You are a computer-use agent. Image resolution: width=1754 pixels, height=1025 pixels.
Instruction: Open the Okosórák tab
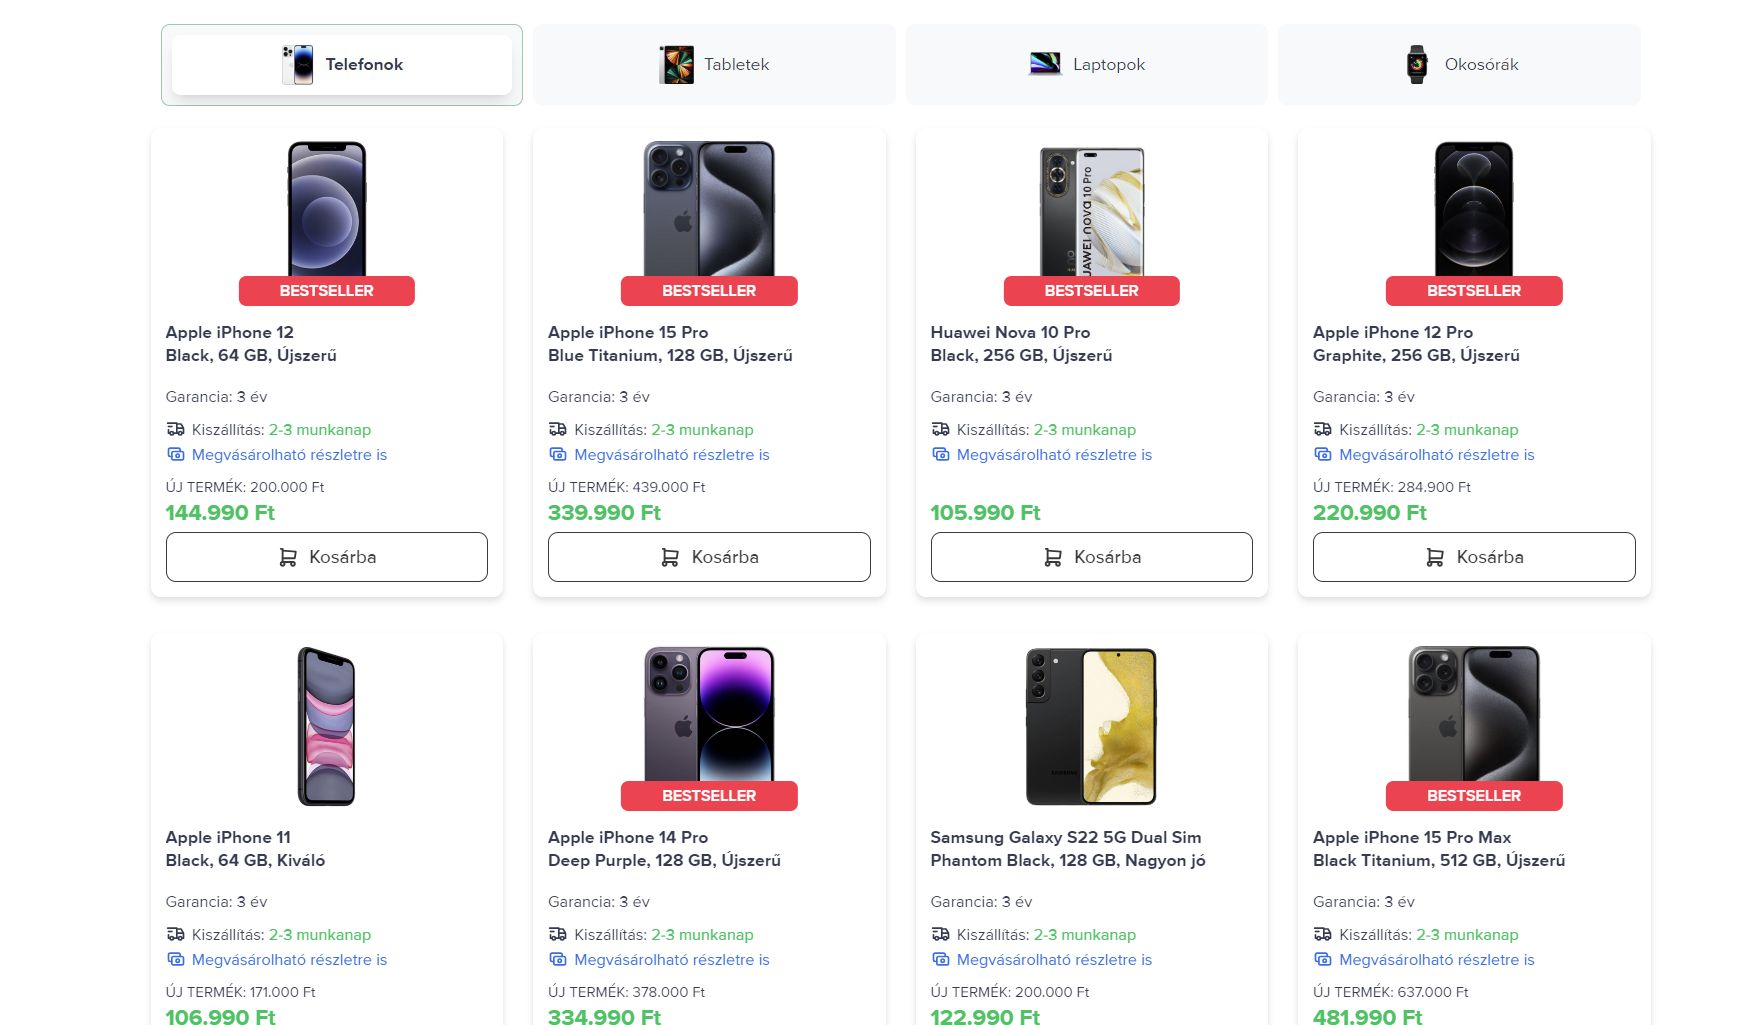pos(1459,65)
